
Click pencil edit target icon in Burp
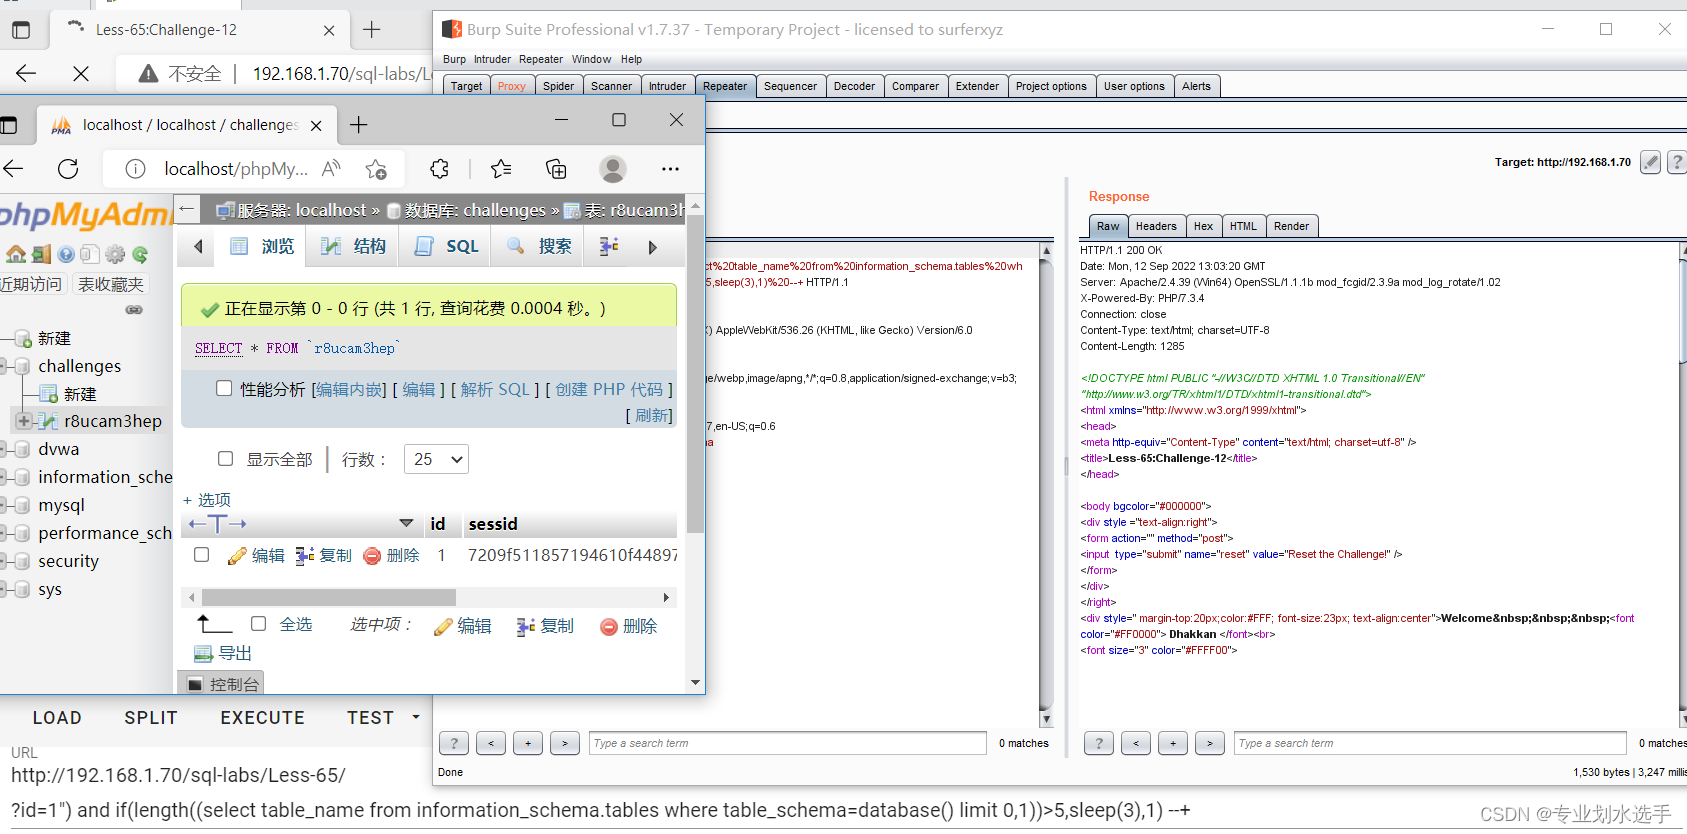coord(1651,162)
